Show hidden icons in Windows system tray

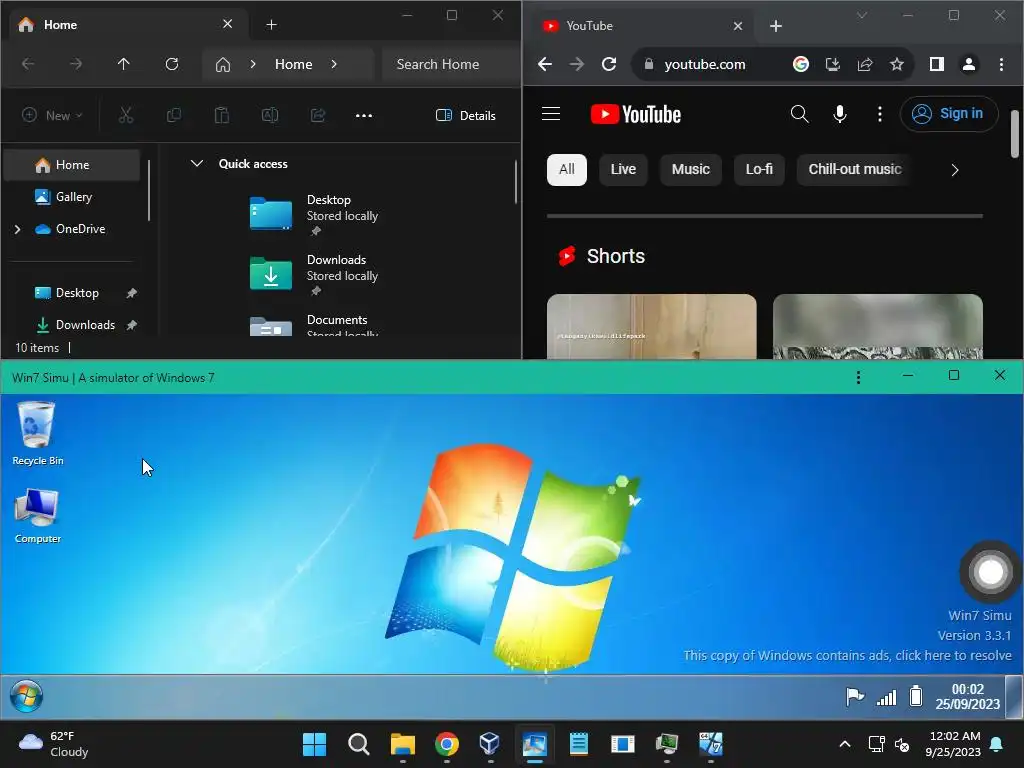coord(844,744)
